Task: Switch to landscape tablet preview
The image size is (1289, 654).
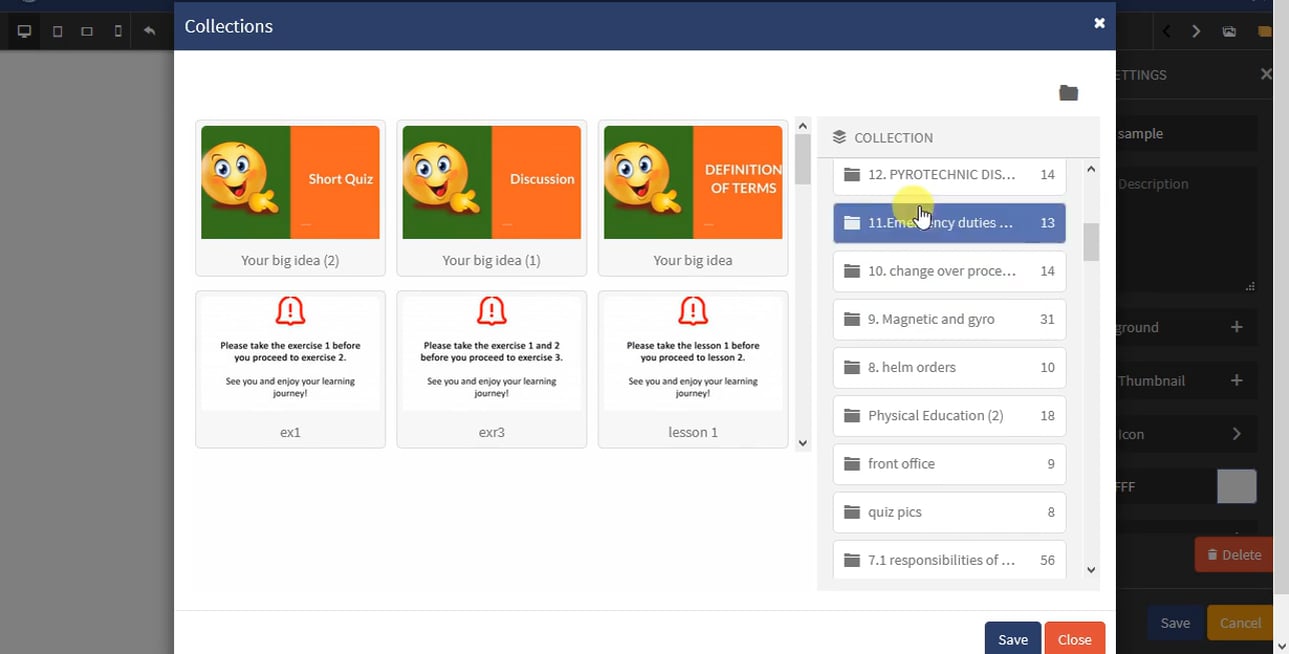Action: (x=87, y=31)
